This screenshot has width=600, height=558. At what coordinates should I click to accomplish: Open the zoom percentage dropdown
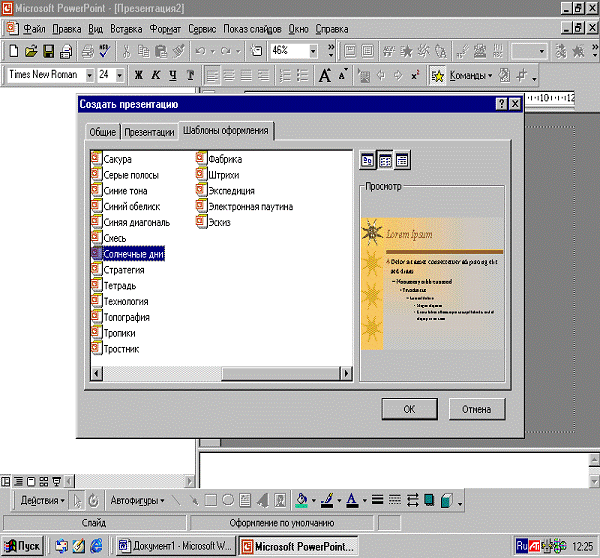(x=314, y=50)
